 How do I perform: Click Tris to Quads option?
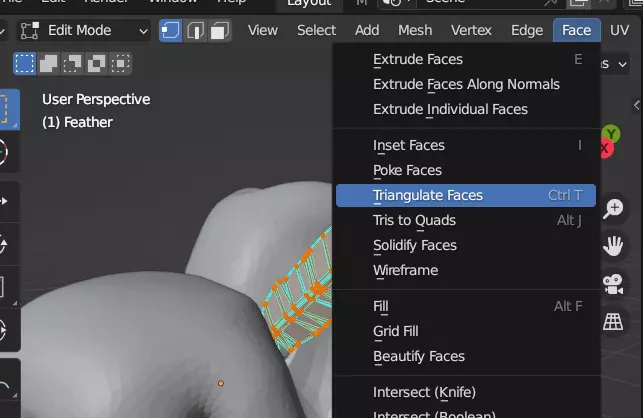[x=414, y=220]
